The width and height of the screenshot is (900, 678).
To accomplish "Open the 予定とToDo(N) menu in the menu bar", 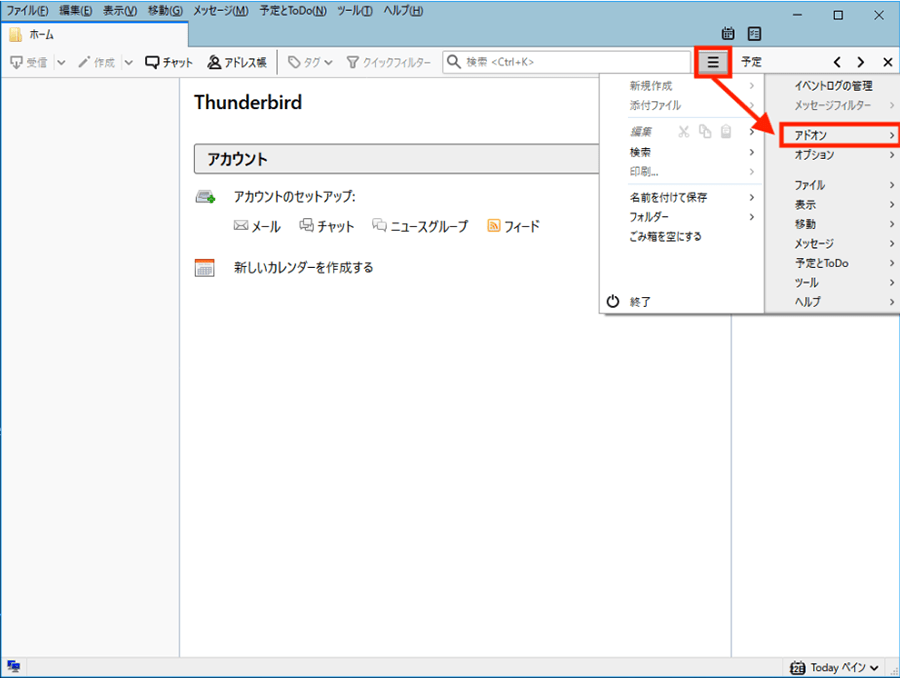I will [x=293, y=11].
